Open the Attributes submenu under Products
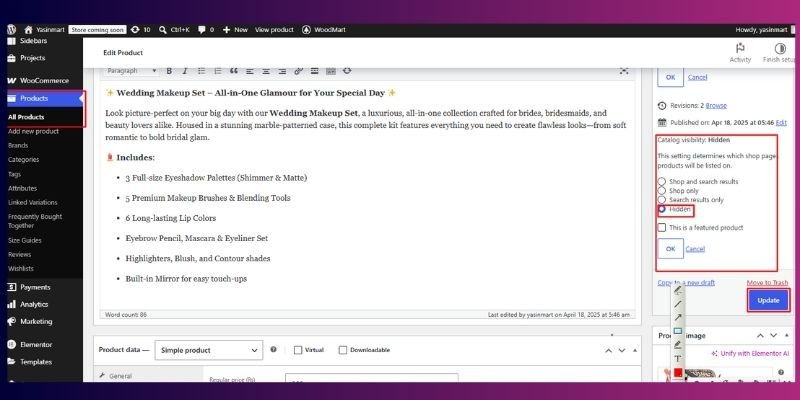This screenshot has width=800, height=400. click(22, 188)
